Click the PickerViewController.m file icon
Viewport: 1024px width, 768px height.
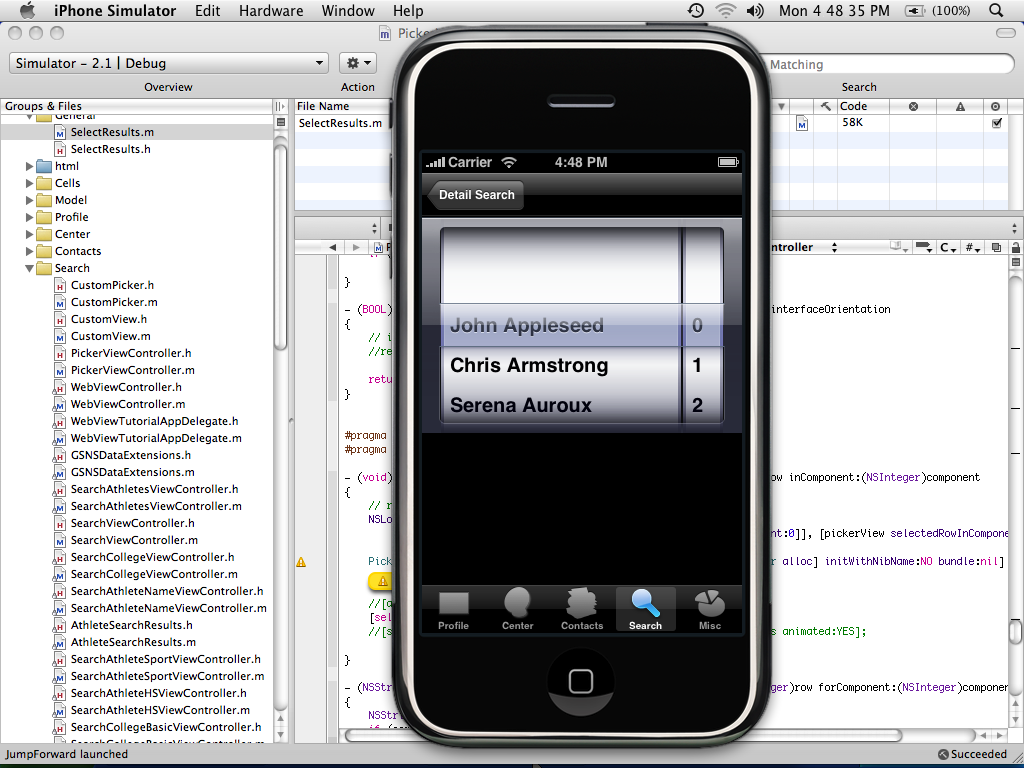[60, 370]
